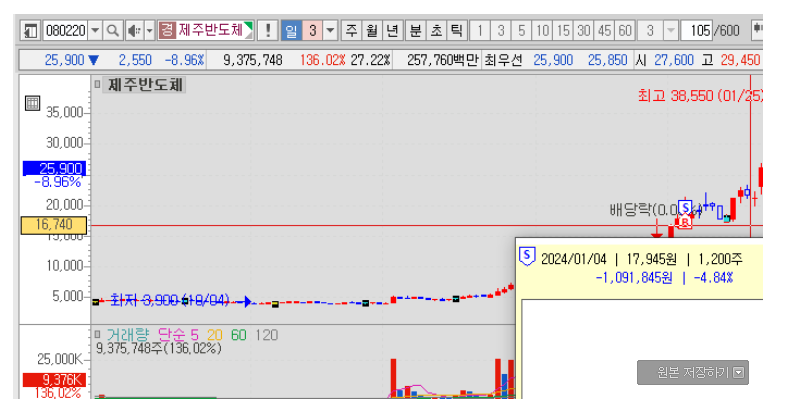Switch to 년 yearly chart
The height and width of the screenshot is (413, 791).
point(393,31)
